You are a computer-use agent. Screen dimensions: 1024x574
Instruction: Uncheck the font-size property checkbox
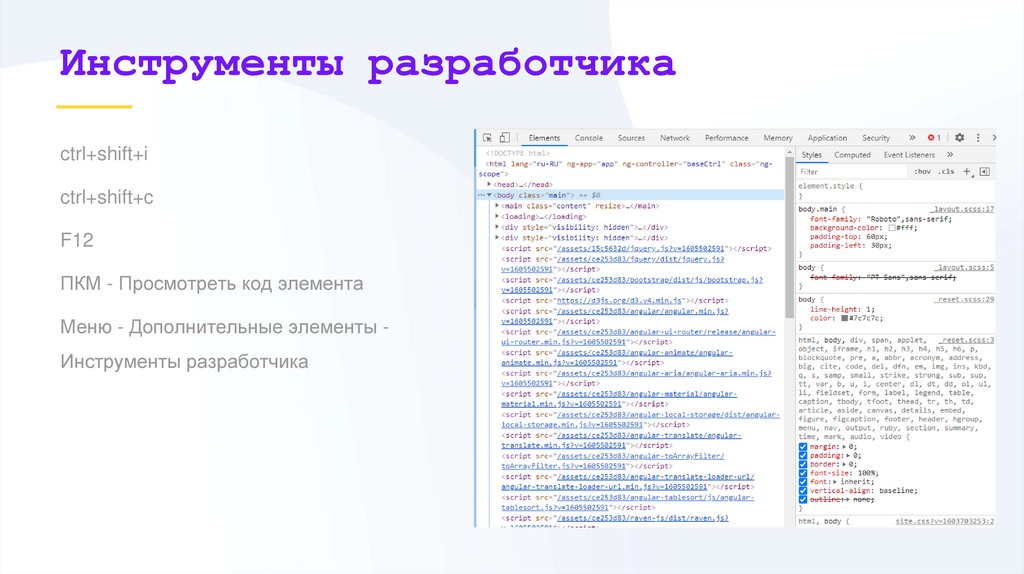click(803, 473)
